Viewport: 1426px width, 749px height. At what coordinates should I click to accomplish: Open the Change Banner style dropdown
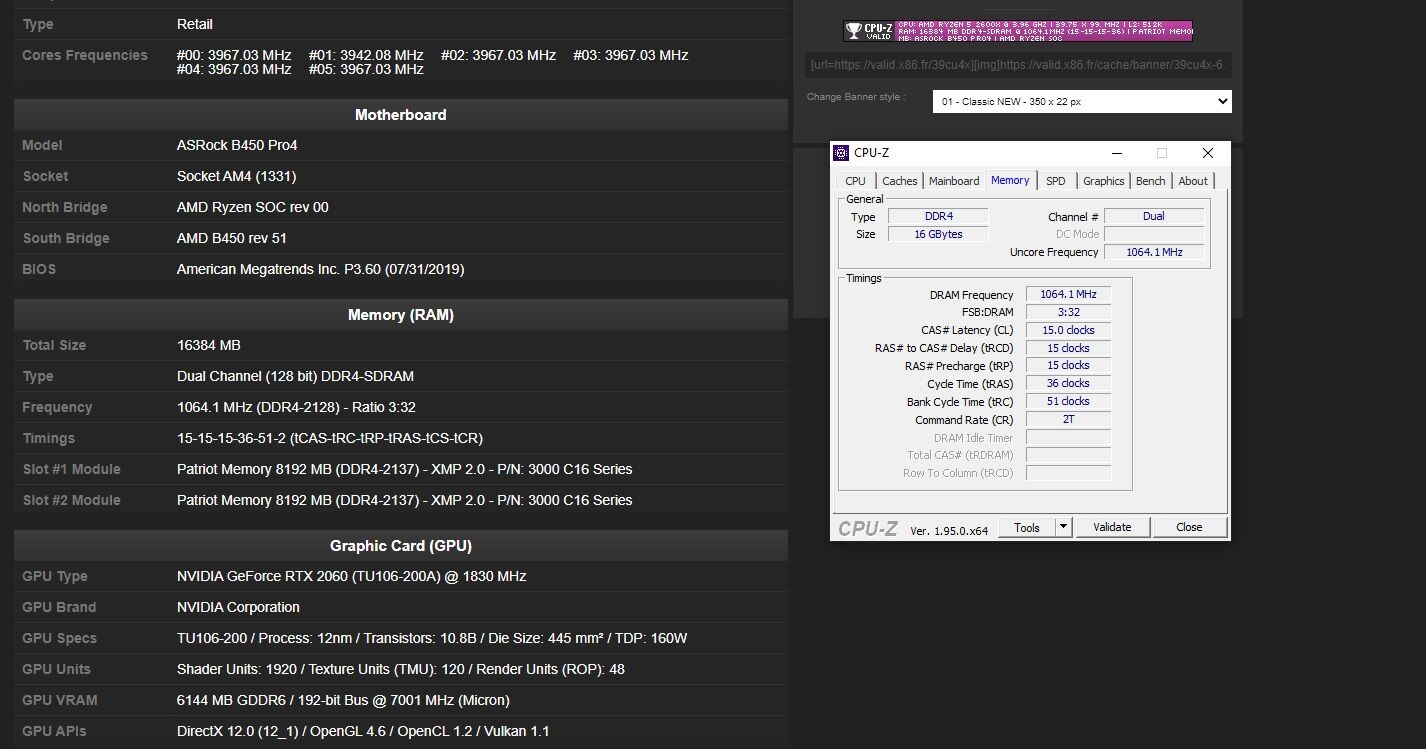point(1082,101)
